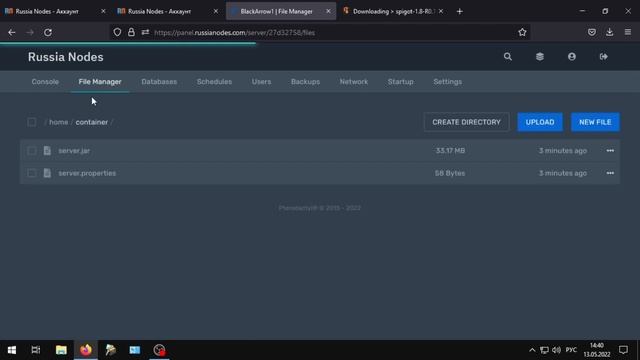Show hidden system tray icons

(x=532, y=350)
